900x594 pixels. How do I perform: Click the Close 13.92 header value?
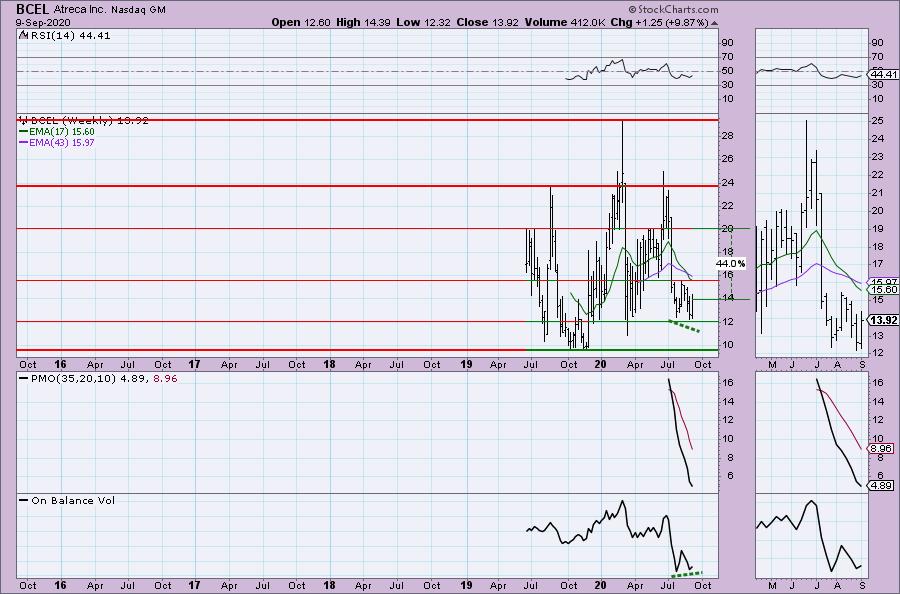pos(487,22)
